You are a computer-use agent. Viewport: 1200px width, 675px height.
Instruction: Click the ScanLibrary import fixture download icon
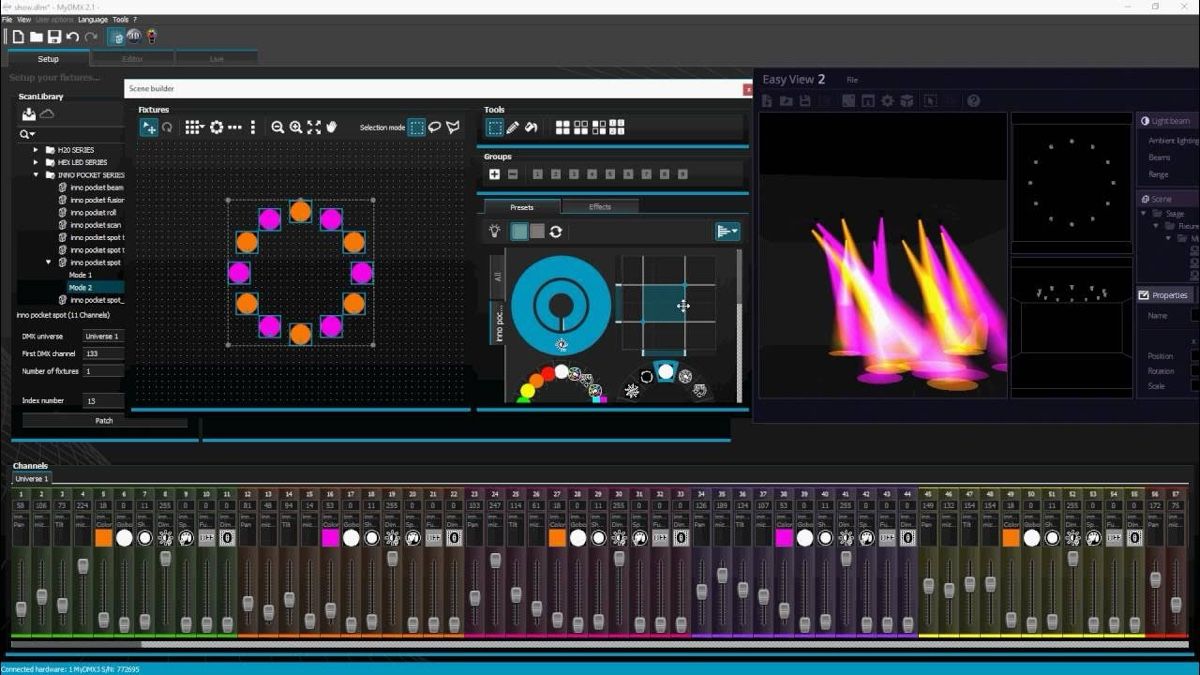(x=29, y=114)
